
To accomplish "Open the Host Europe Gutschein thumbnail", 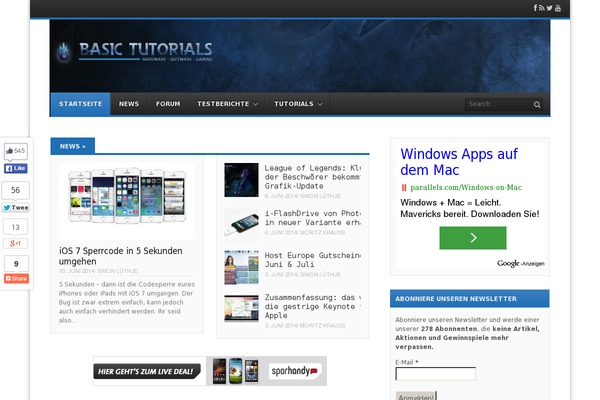I will click(x=241, y=267).
